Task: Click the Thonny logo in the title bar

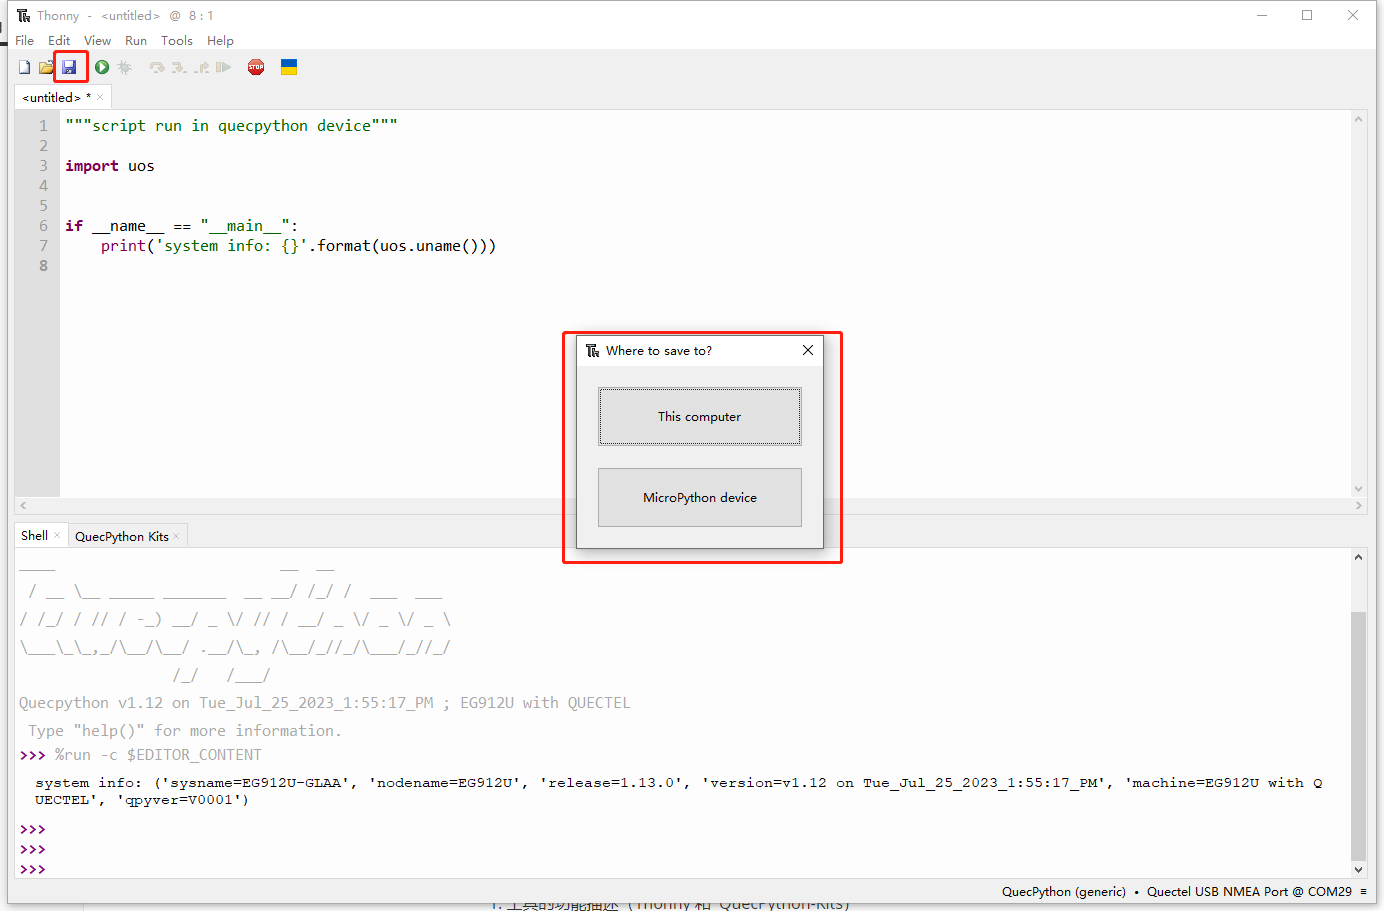Action: [24, 15]
